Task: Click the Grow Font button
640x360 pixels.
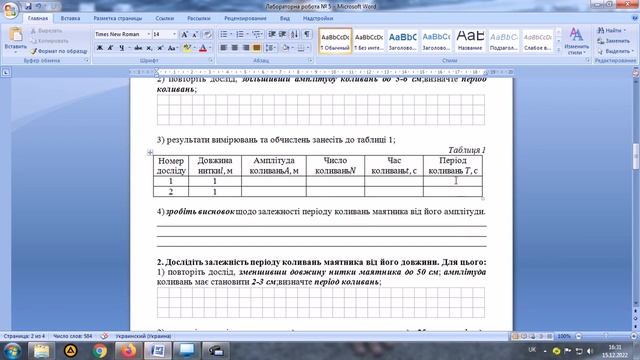Action: tap(184, 35)
